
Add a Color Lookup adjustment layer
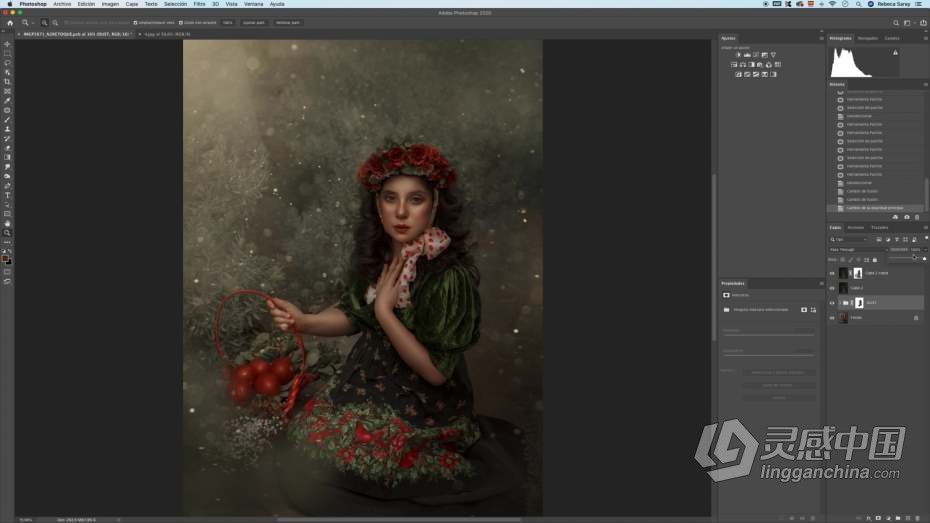pyautogui.click(x=778, y=65)
